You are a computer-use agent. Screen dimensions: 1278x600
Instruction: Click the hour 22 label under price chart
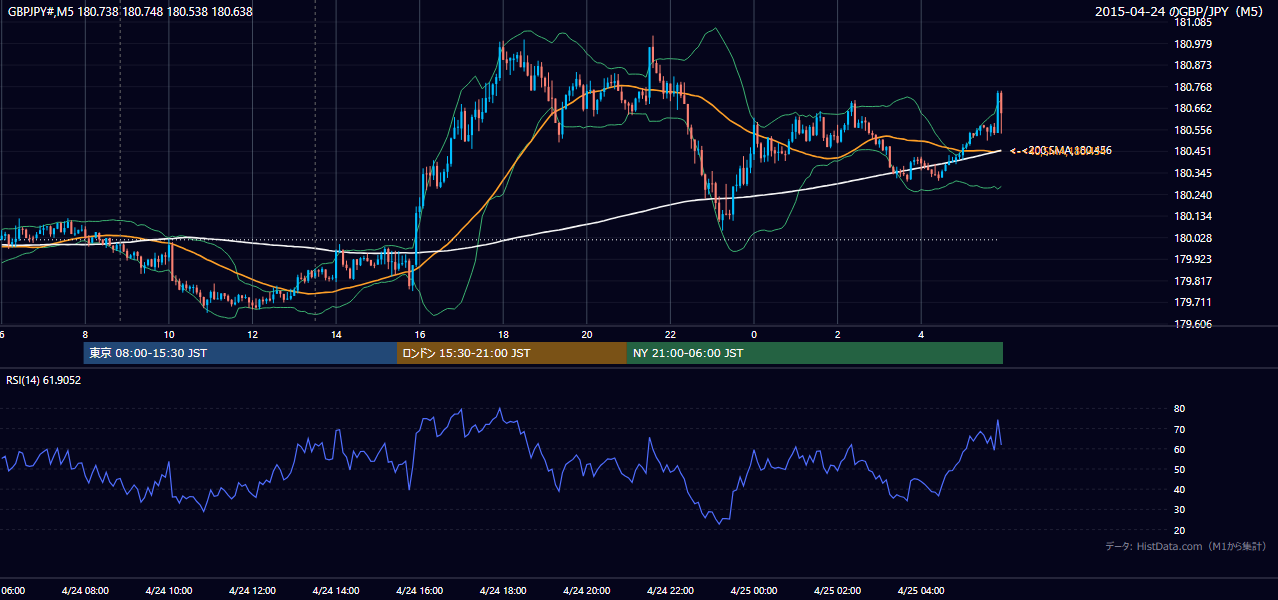(670, 334)
